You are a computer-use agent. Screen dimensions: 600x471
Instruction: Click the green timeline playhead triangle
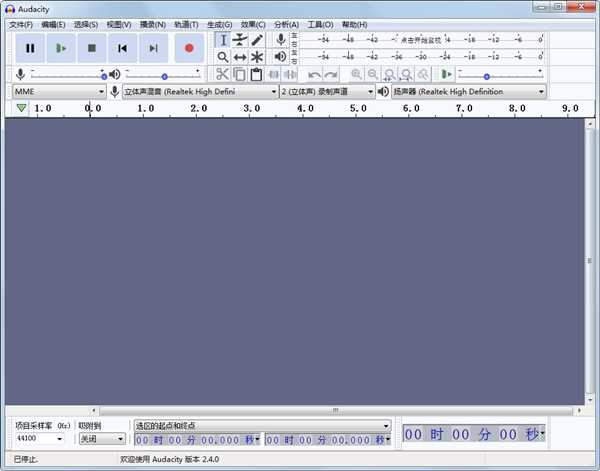tap(21, 108)
